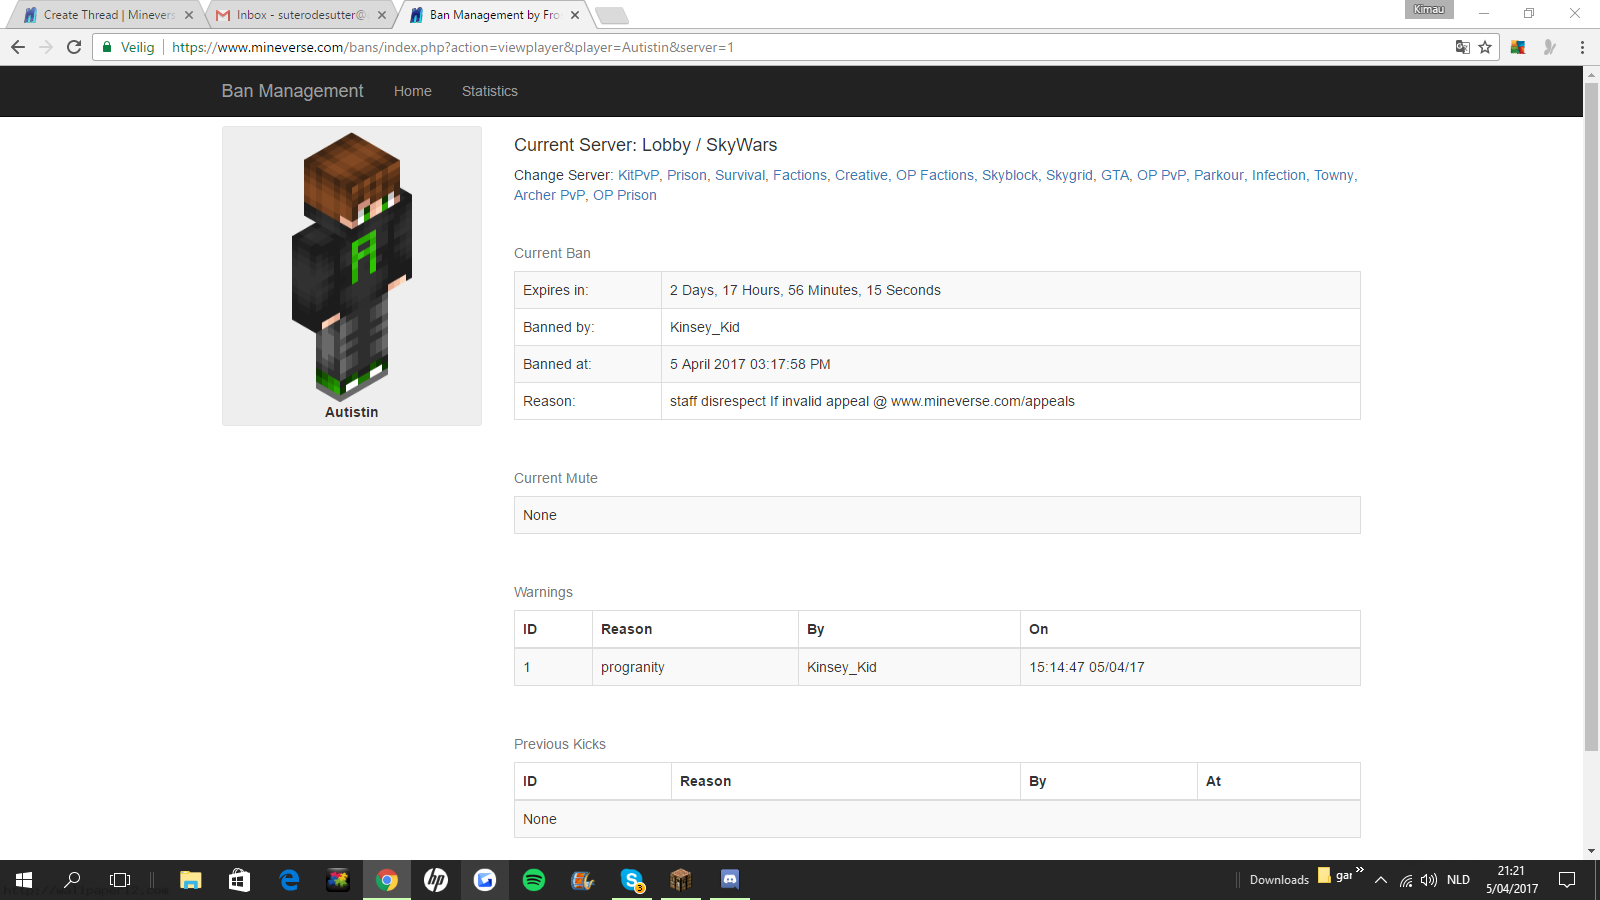Reload the current browser page
The width and height of the screenshot is (1600, 900).
coord(74,47)
